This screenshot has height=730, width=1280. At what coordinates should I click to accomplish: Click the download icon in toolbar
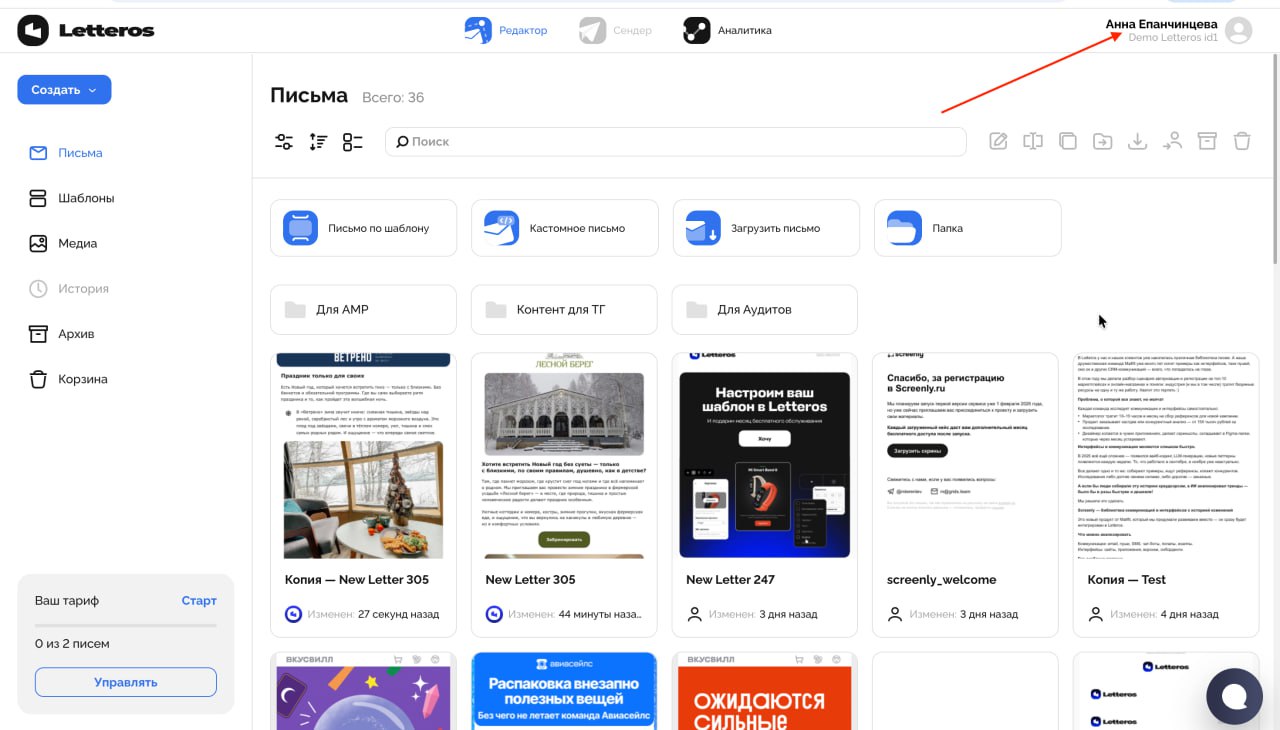pos(1137,142)
